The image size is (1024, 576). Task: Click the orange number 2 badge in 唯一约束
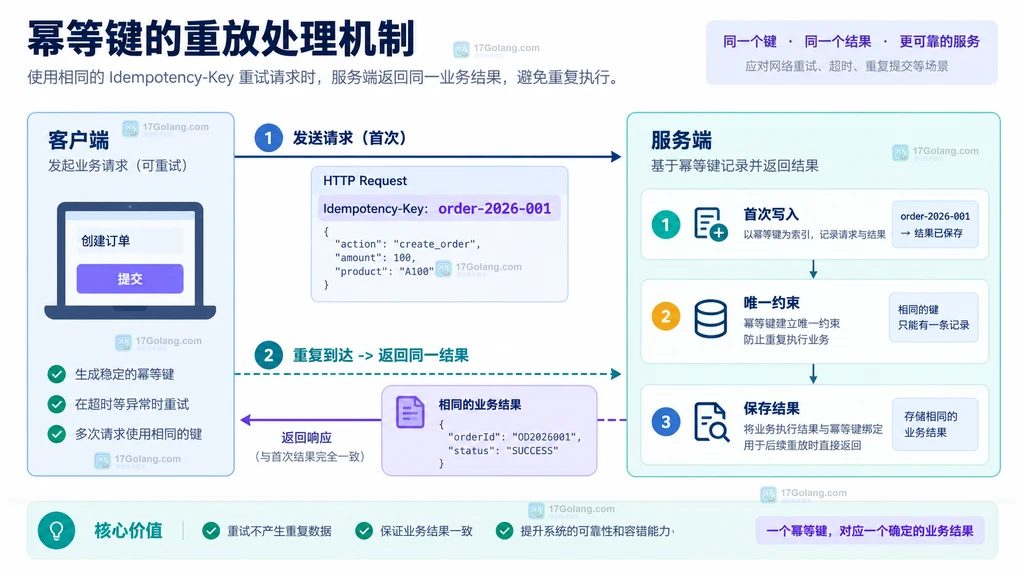coord(666,317)
